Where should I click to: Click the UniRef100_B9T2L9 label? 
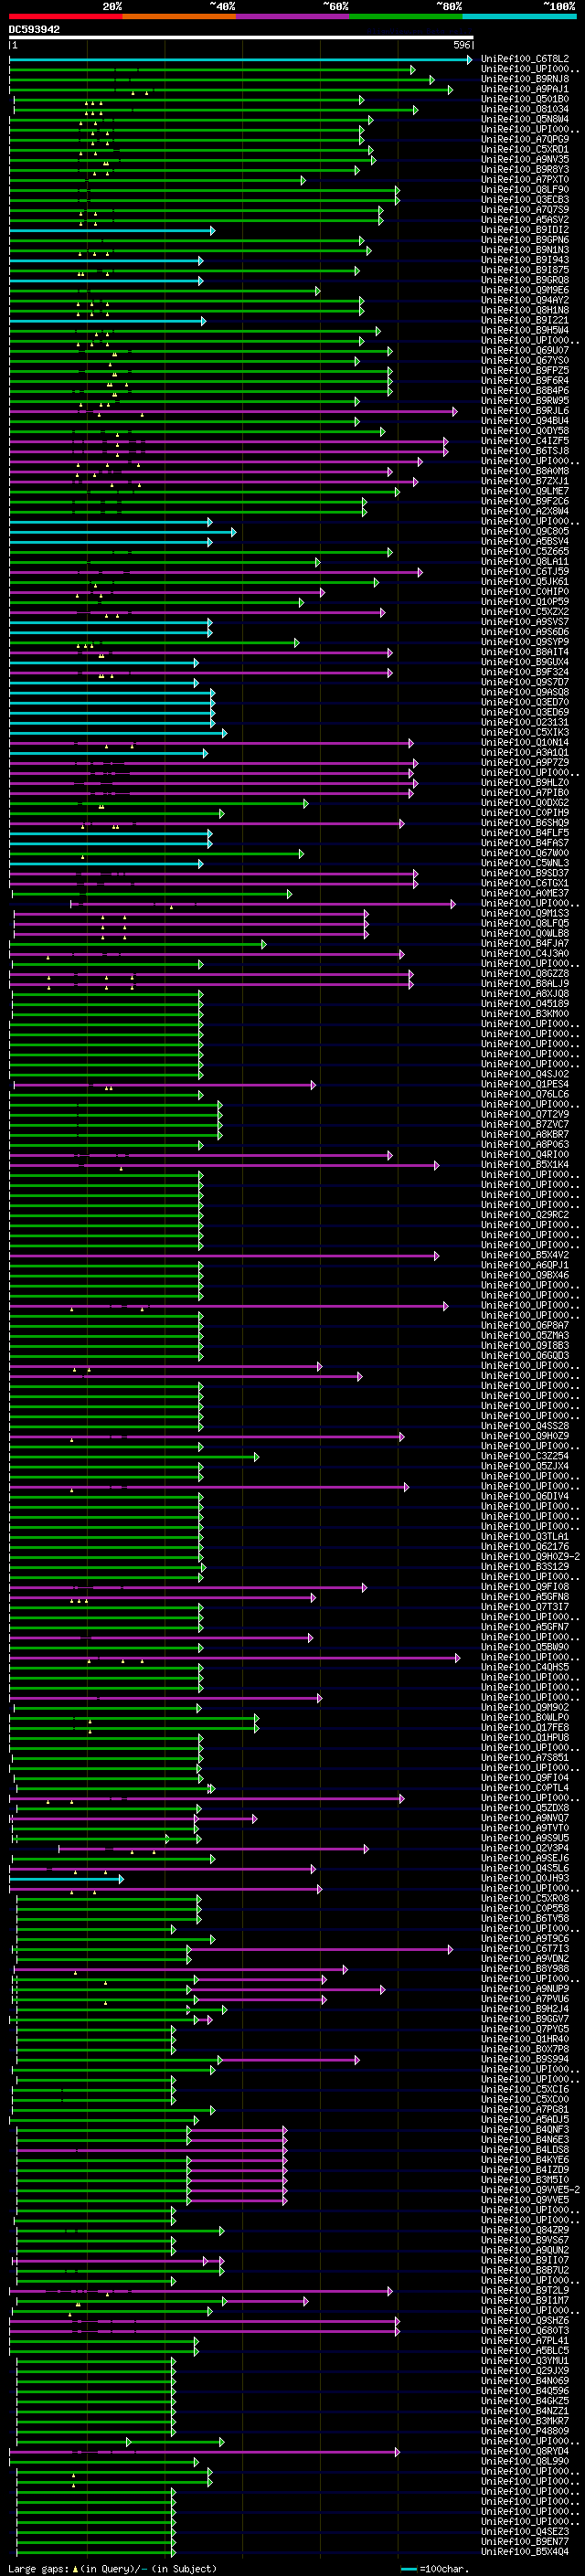coord(525,2290)
